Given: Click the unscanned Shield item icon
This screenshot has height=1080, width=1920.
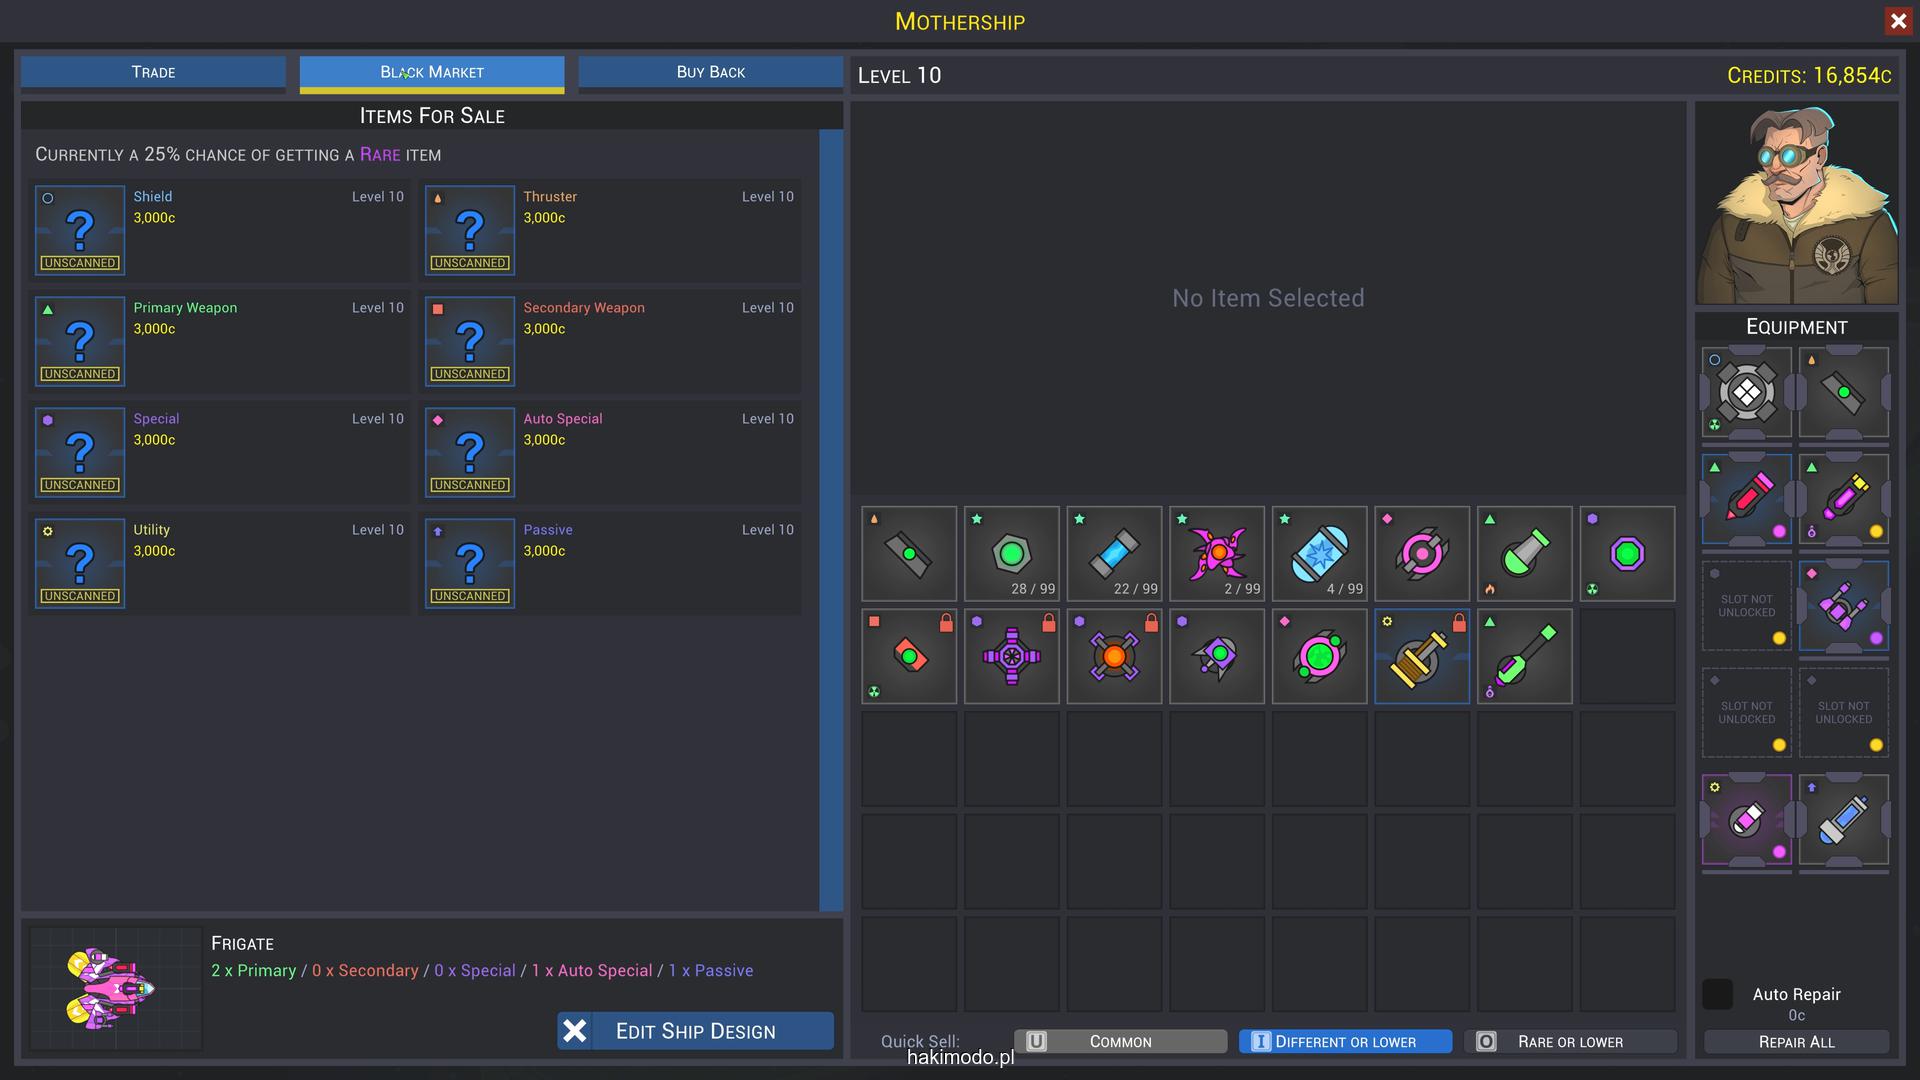Looking at the screenshot, I should point(80,230).
